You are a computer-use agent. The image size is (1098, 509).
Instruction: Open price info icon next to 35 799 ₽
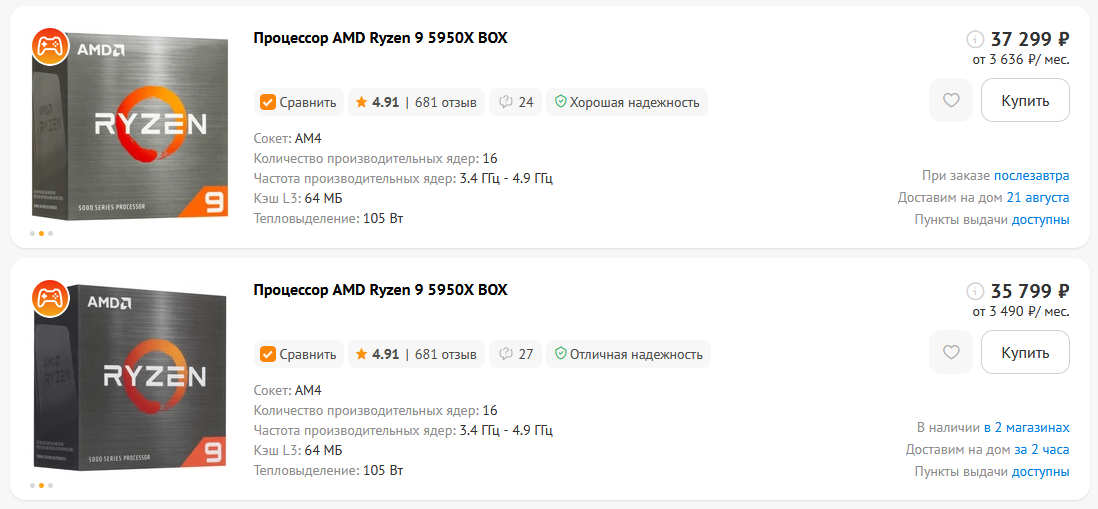974,291
